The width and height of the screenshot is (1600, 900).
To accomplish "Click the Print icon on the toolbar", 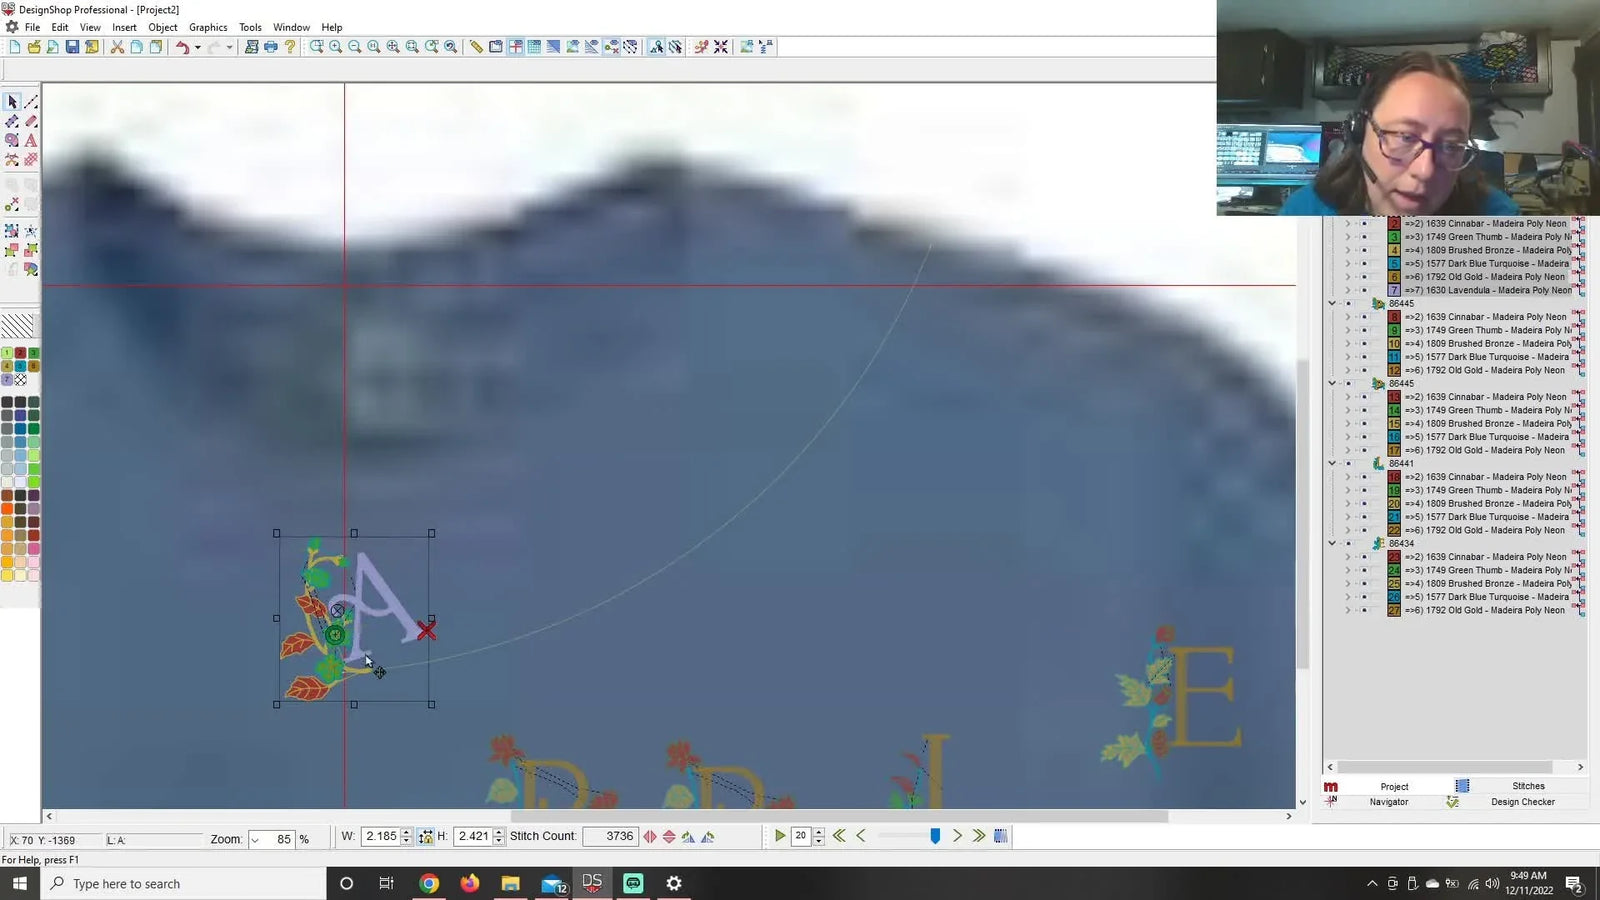I will point(271,47).
